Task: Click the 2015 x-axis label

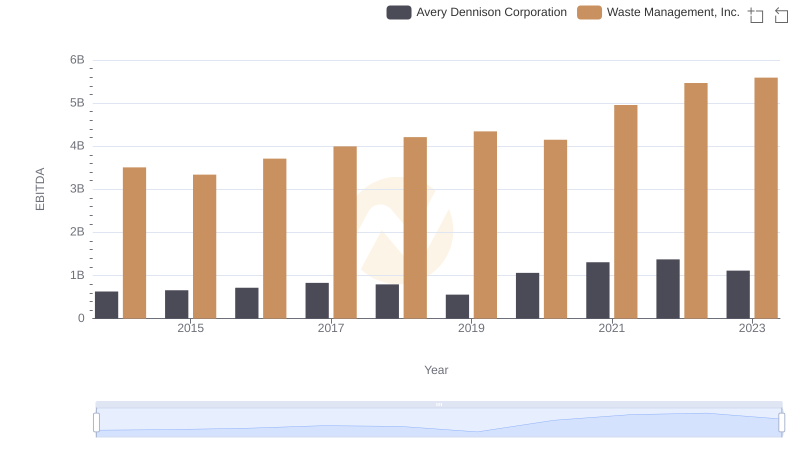Action: point(190,328)
